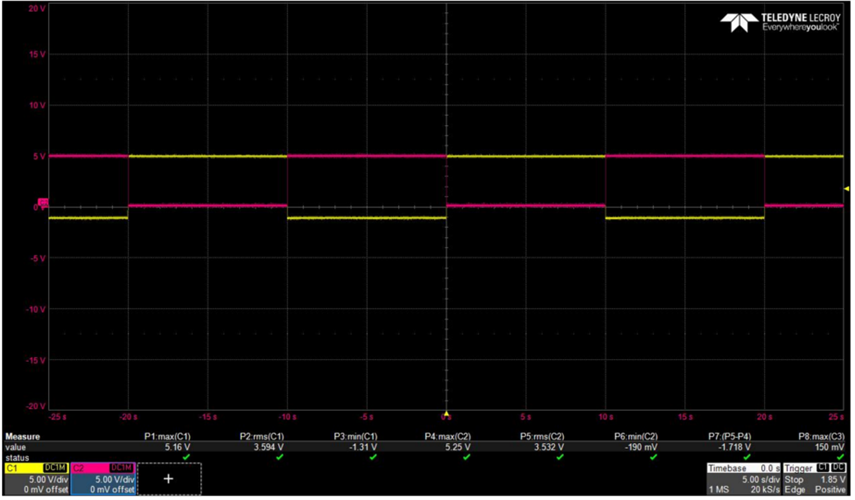
Task: Select the P4:max(C2) measurement column
Action: coord(448,437)
